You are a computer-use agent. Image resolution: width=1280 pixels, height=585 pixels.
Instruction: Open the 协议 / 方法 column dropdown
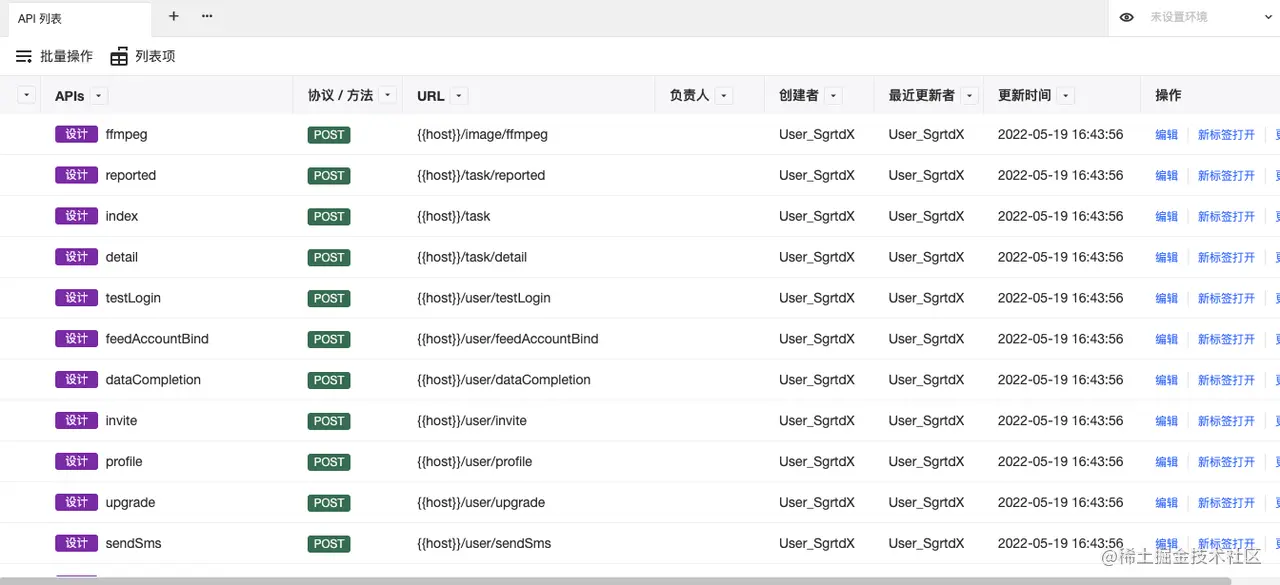pyautogui.click(x=388, y=96)
